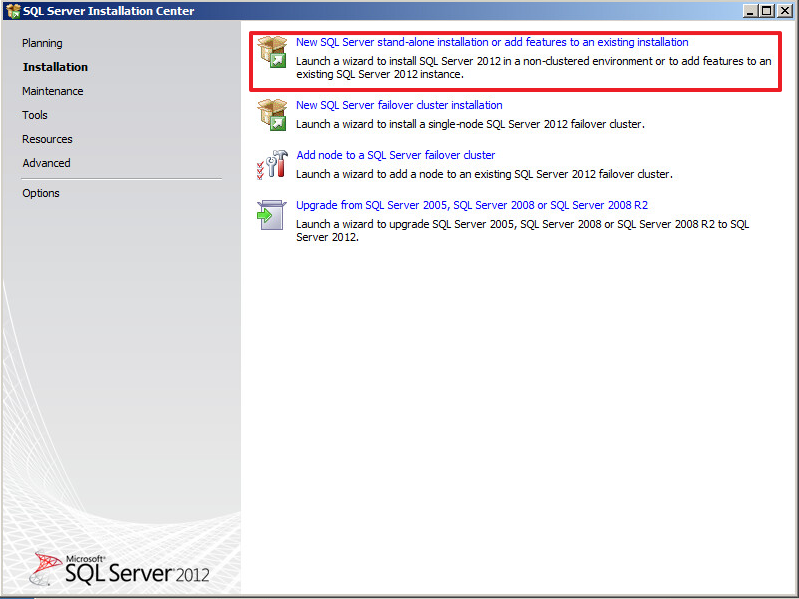Close the SQL Server Installation Center window
The image size is (799, 599).
[785, 11]
